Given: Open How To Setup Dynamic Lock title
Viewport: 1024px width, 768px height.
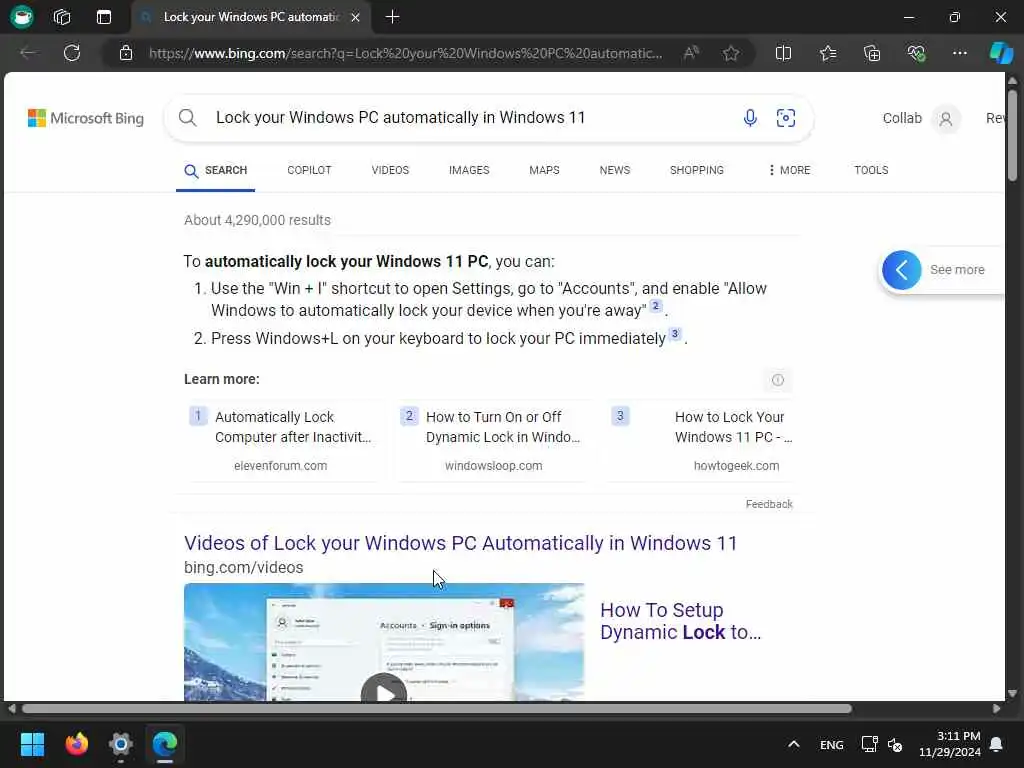Looking at the screenshot, I should pos(680,621).
